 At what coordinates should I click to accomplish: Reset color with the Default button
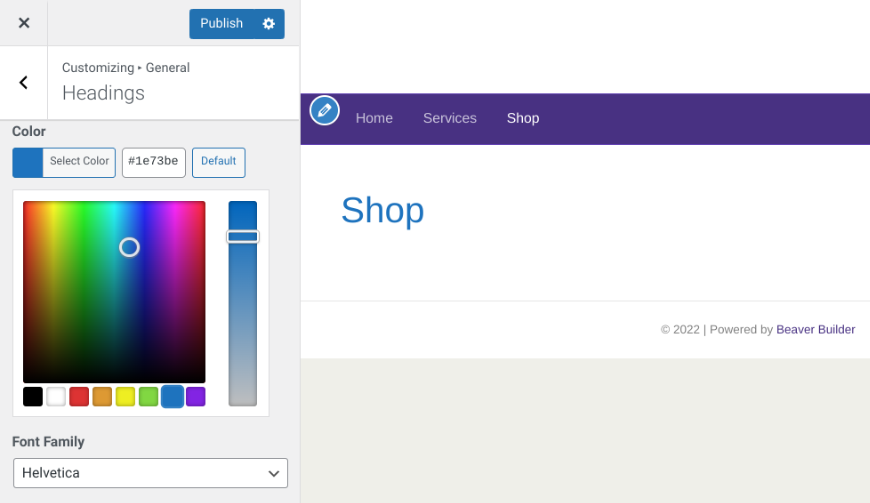click(x=219, y=162)
